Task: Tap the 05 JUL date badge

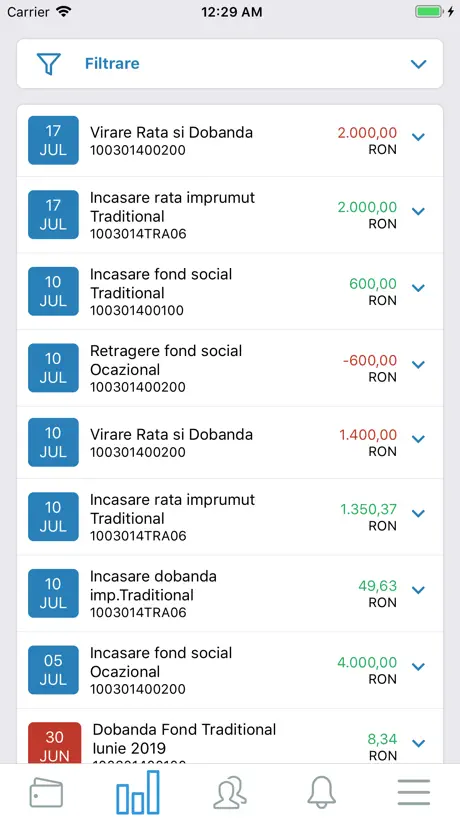Action: click(53, 670)
